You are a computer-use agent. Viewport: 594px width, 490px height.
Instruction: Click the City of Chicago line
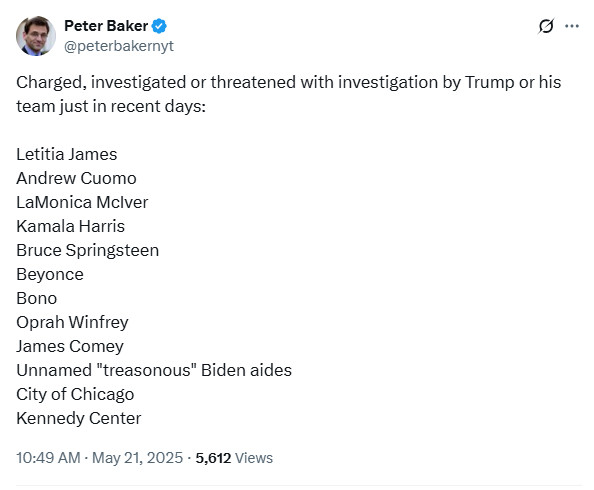[x=75, y=395]
